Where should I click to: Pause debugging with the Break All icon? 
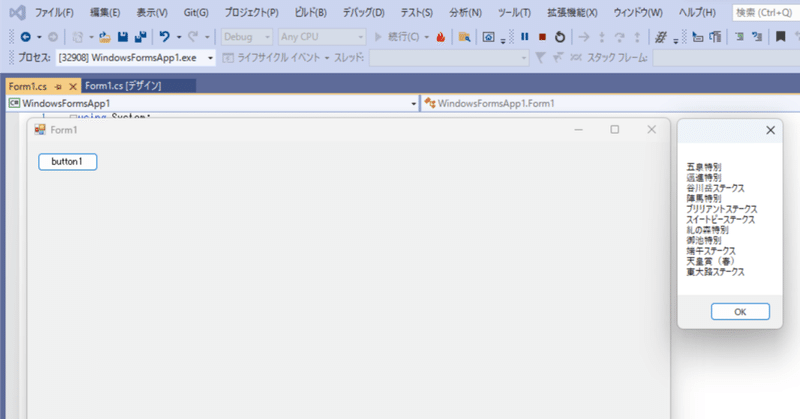click(x=524, y=37)
